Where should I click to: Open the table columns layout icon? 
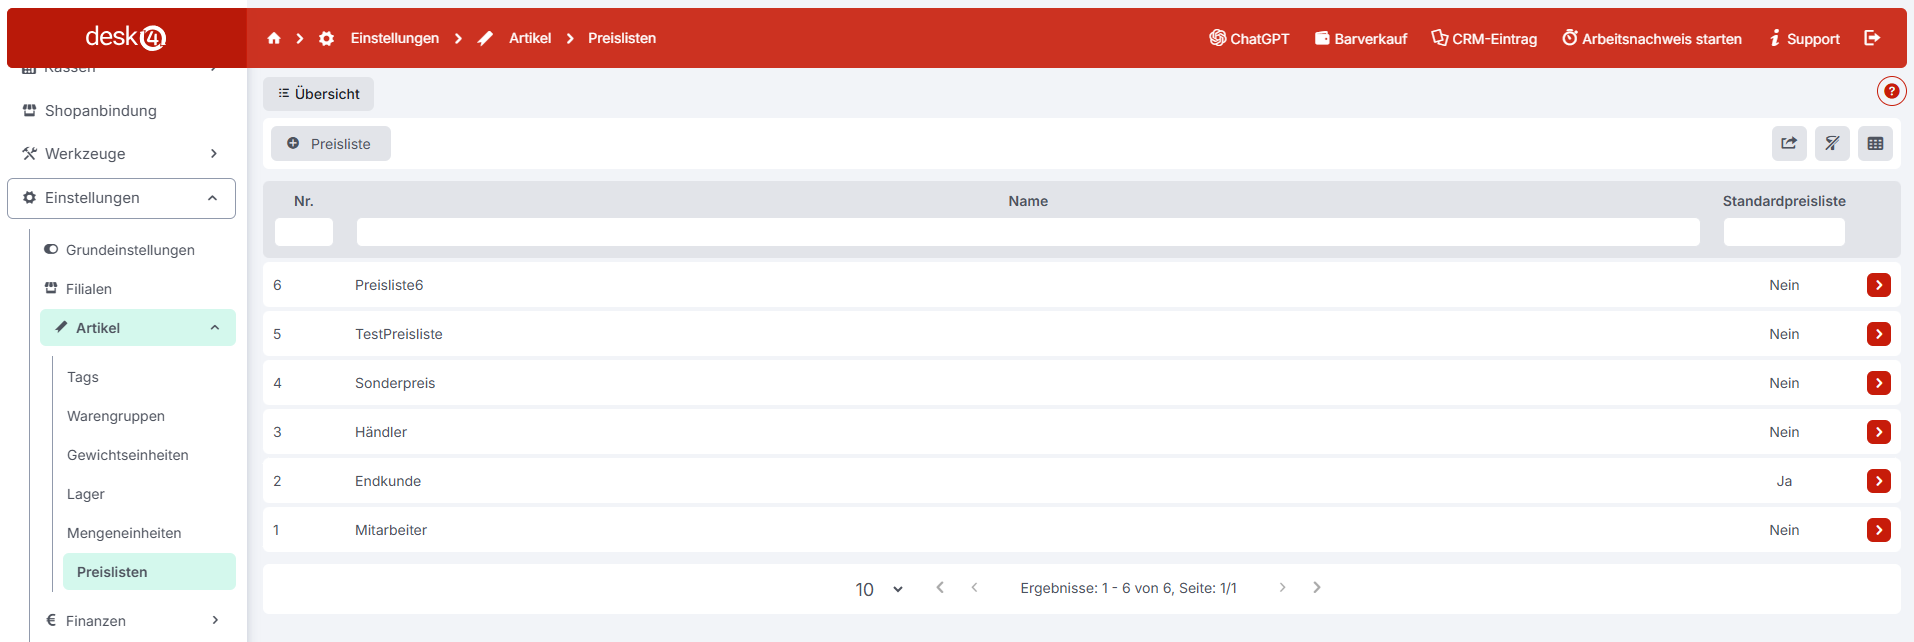point(1875,143)
